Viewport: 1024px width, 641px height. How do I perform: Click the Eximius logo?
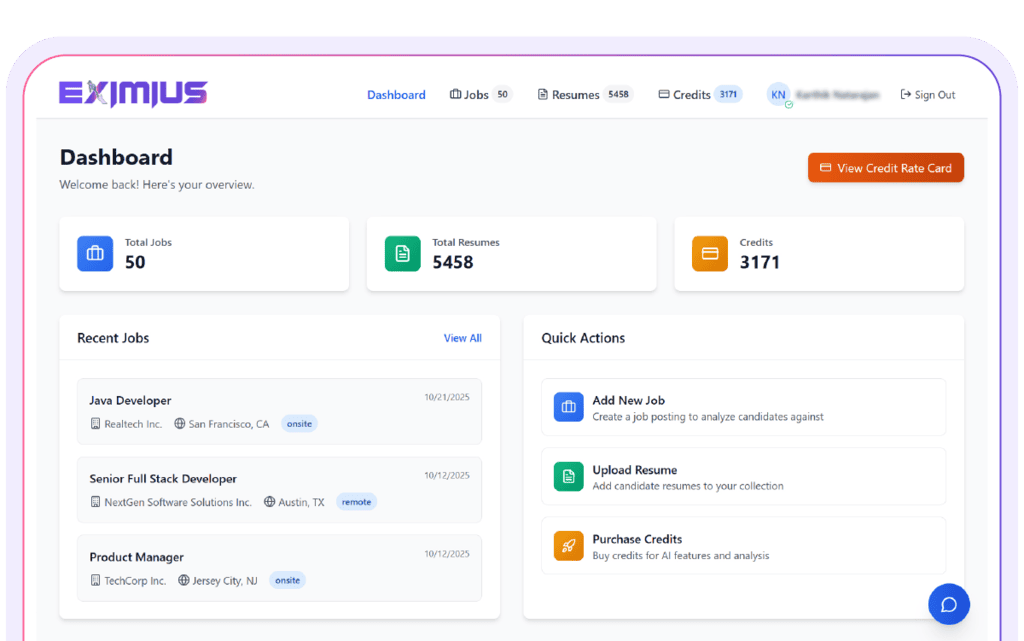pyautogui.click(x=133, y=94)
